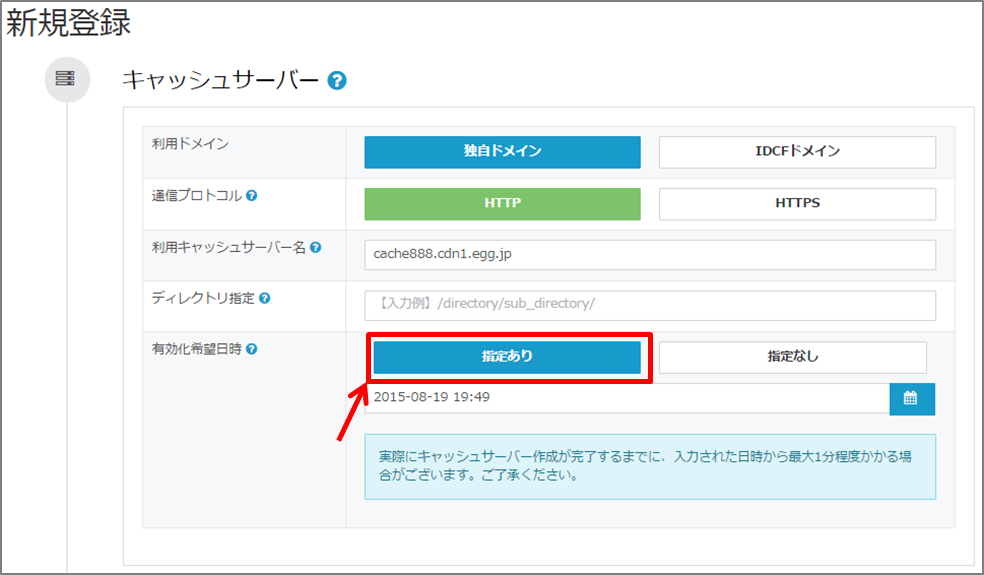Click the cache888.cdn1.egg.jp server name field

click(650, 254)
